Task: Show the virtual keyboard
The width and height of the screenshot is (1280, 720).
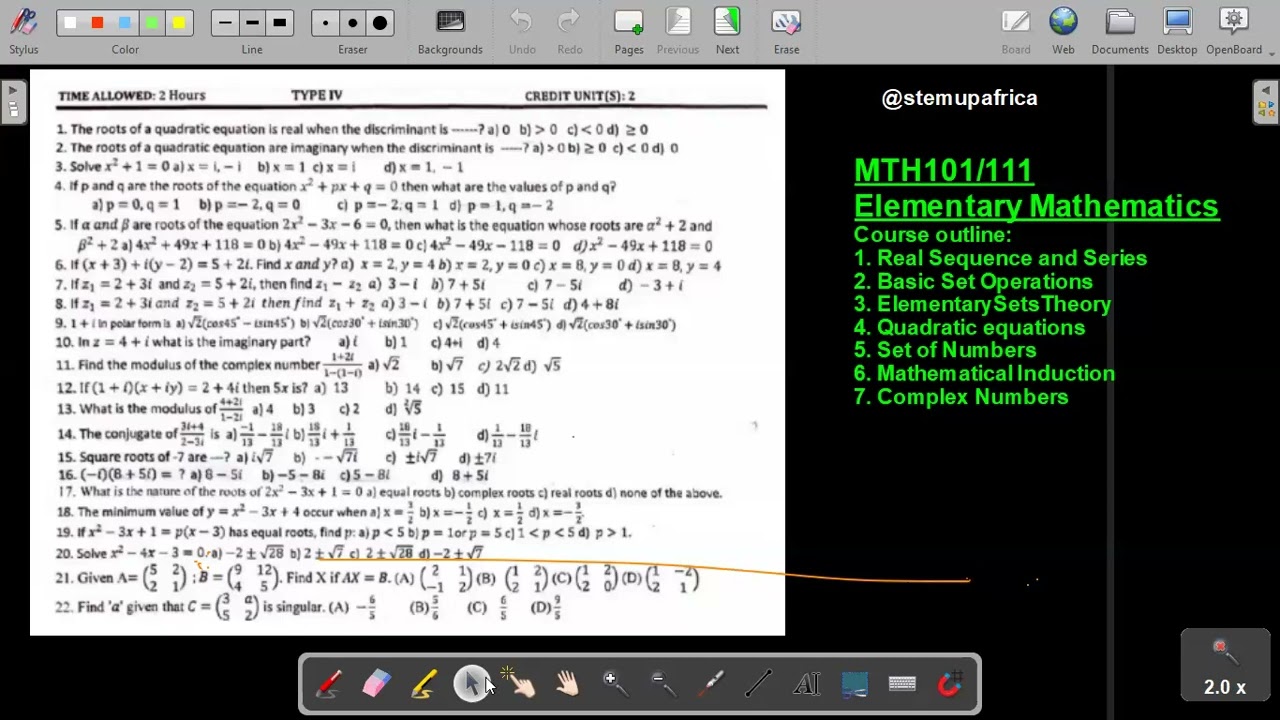Action: coord(902,684)
